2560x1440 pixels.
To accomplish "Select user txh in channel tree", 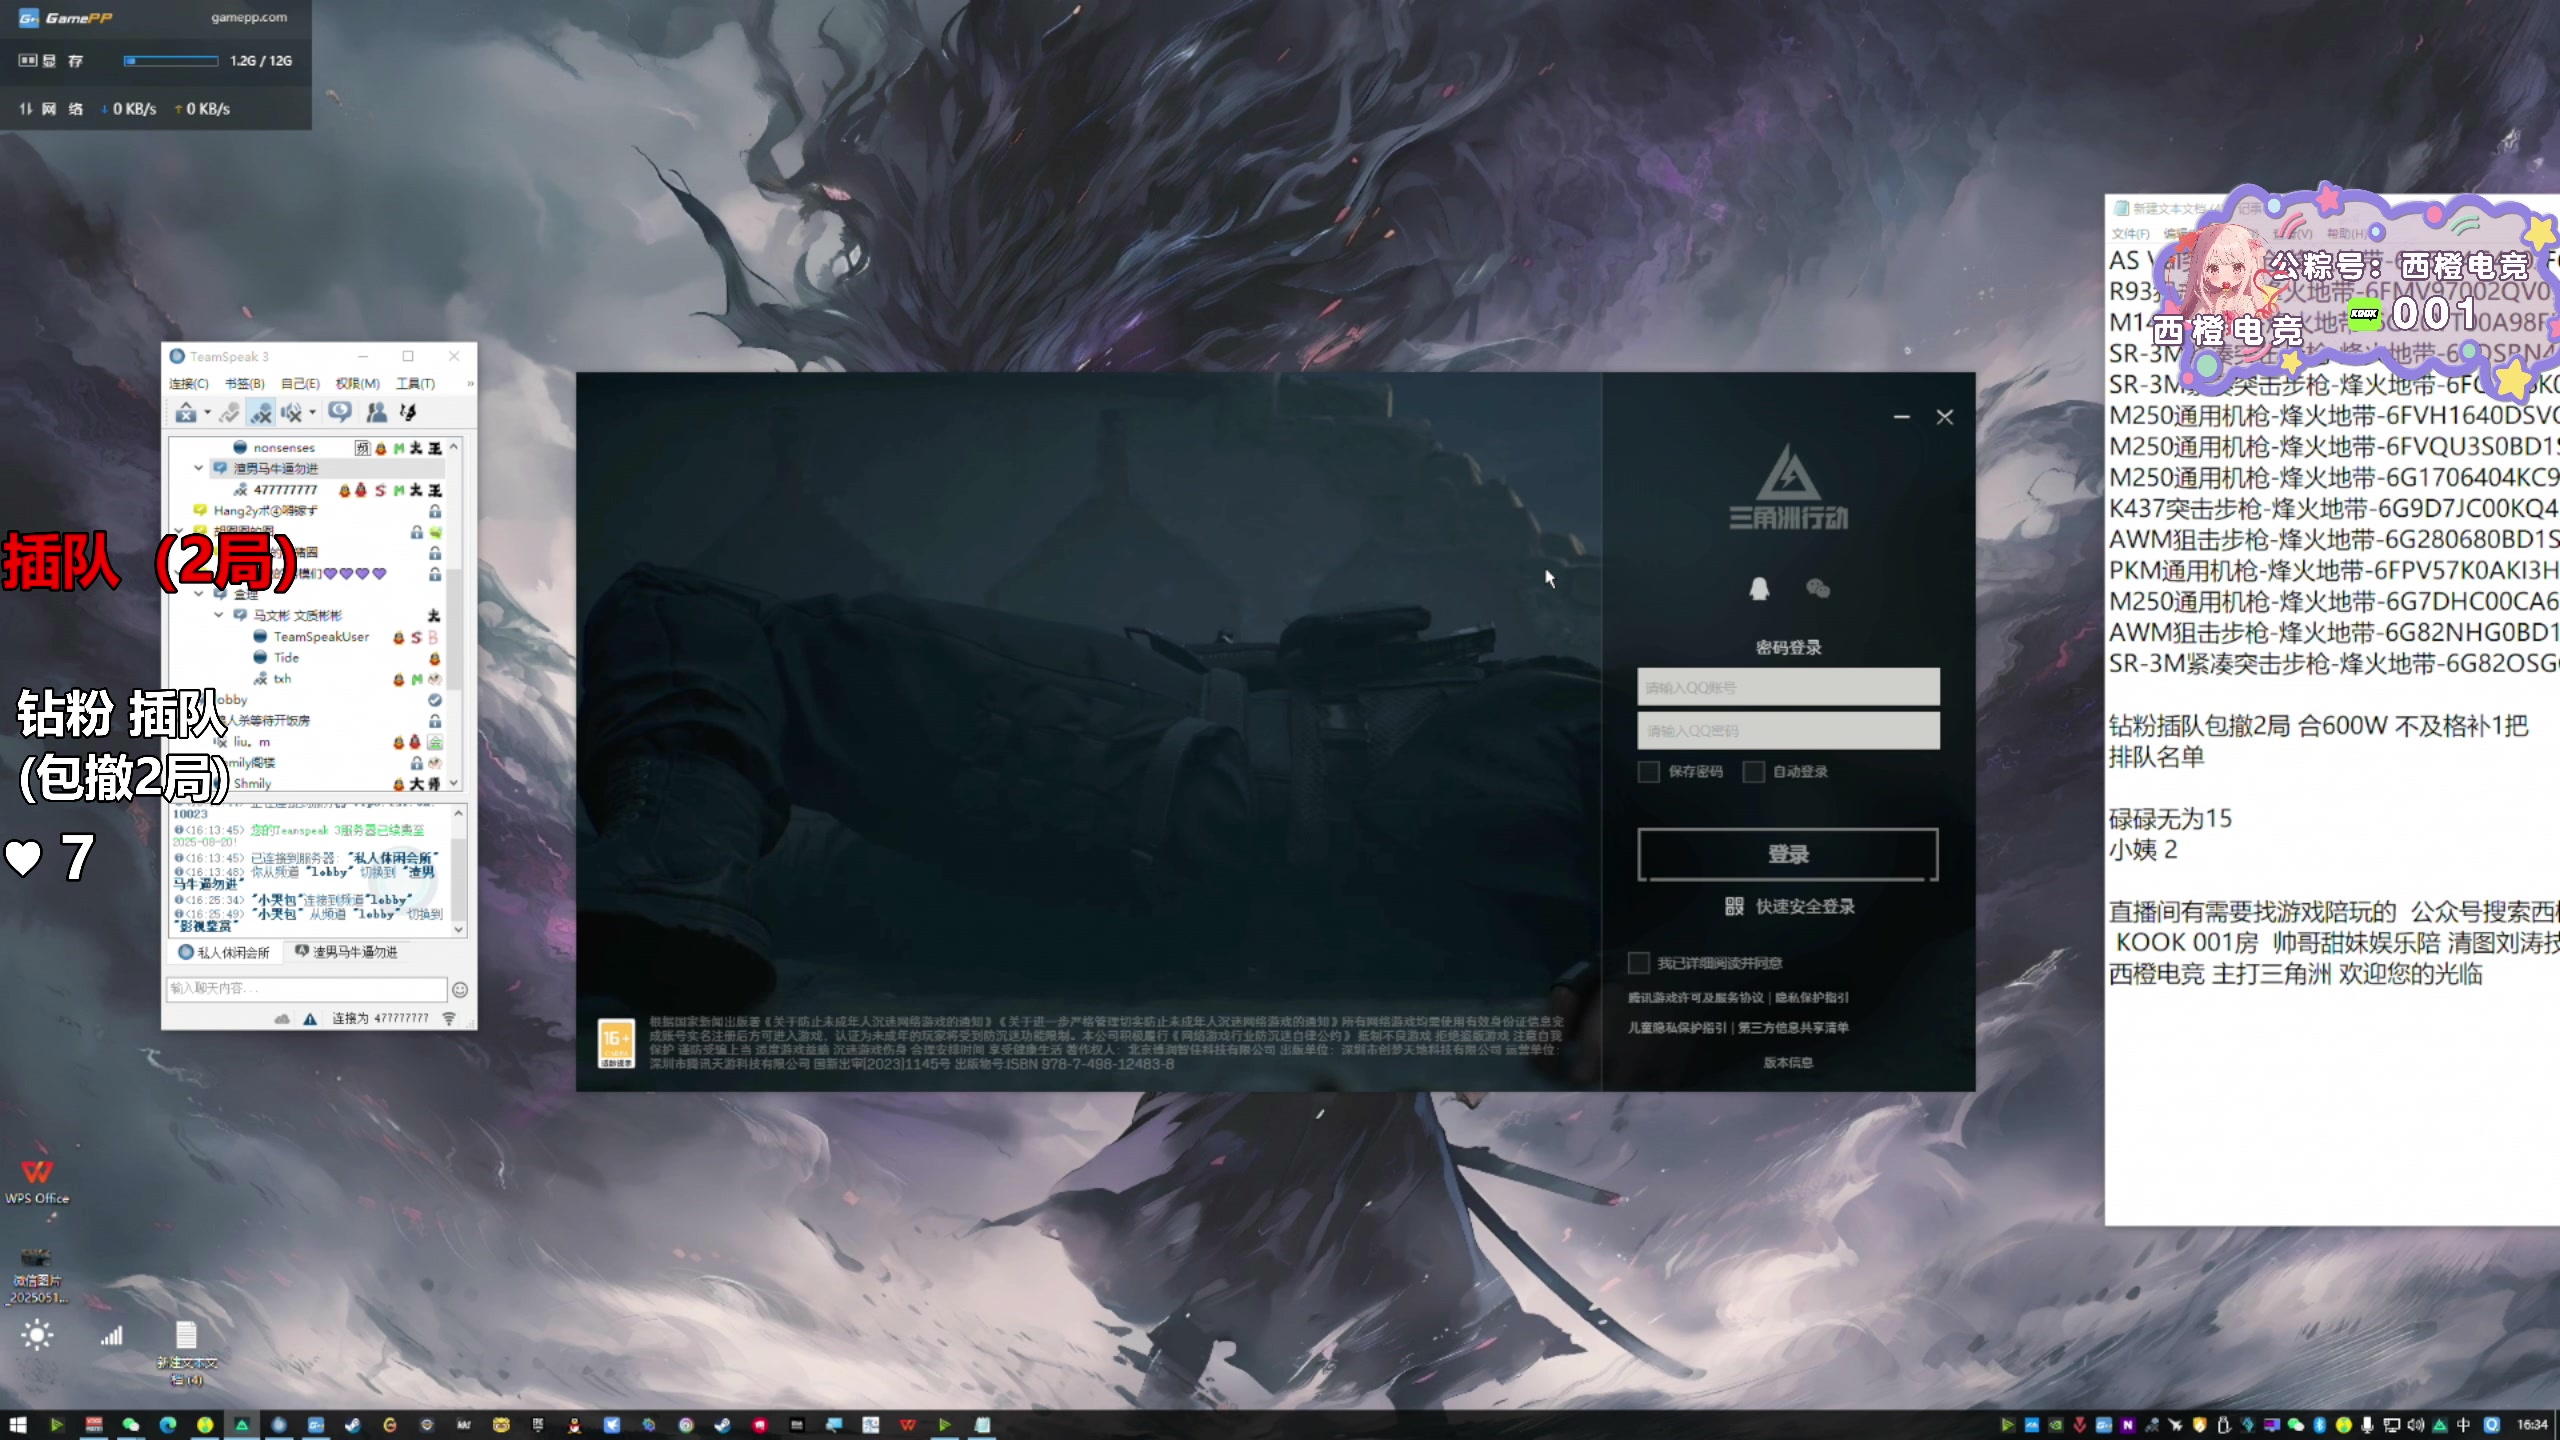I will [282, 678].
